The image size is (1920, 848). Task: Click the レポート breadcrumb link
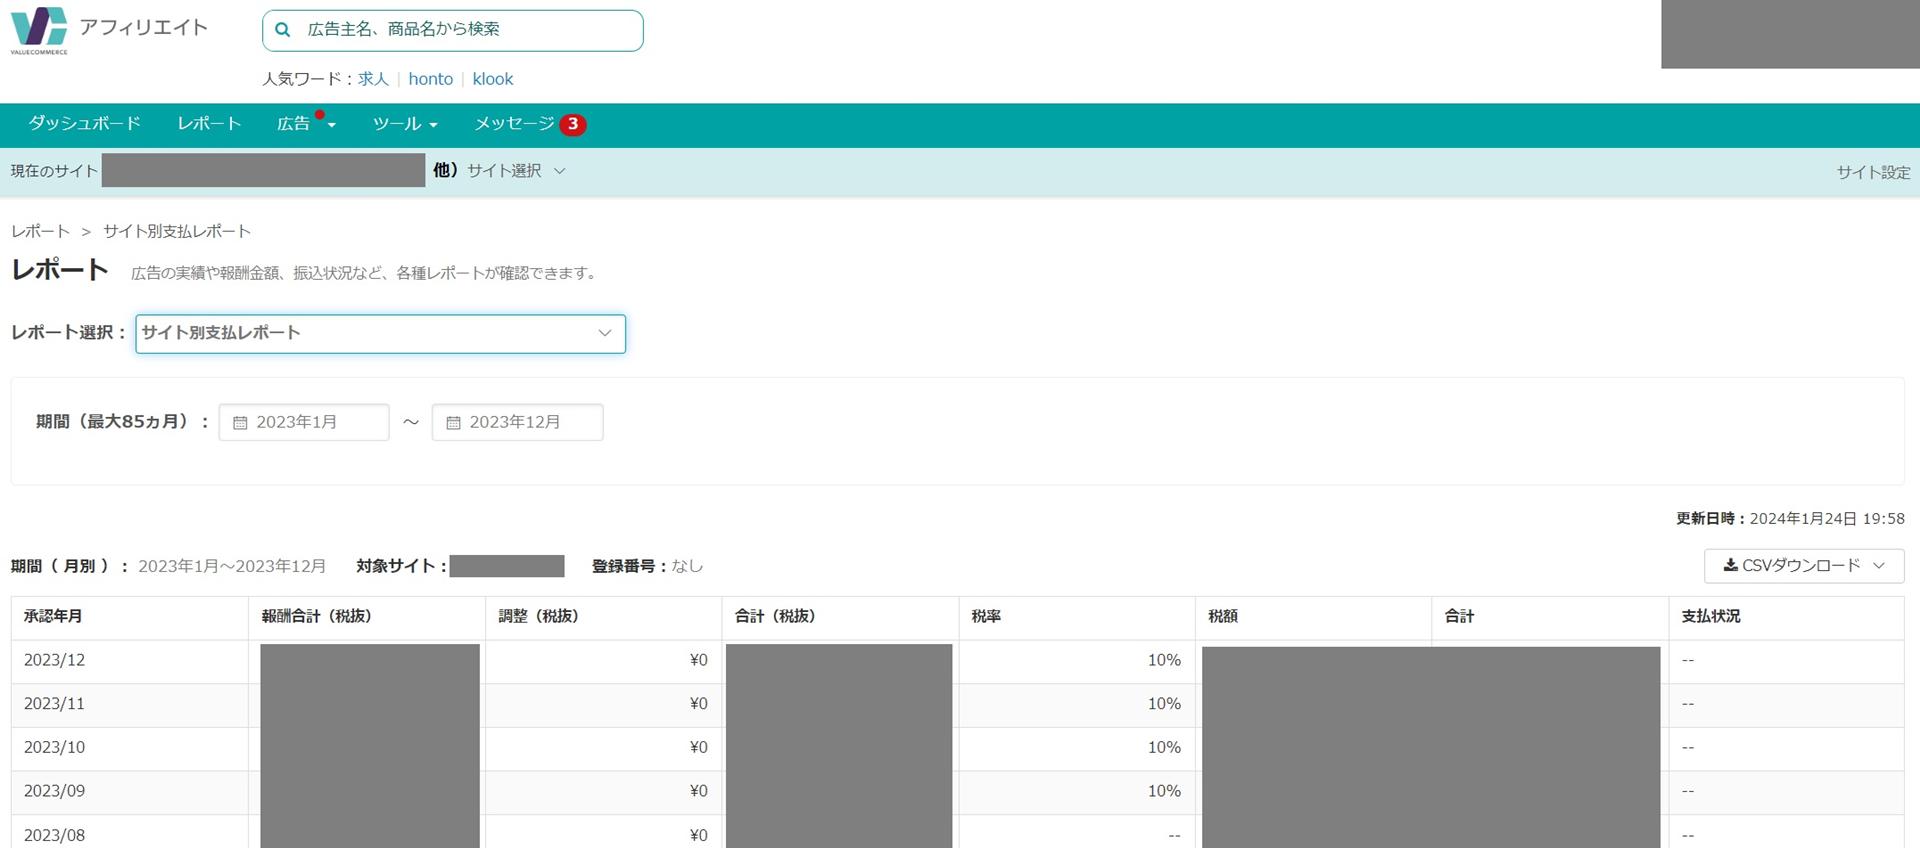(40, 231)
